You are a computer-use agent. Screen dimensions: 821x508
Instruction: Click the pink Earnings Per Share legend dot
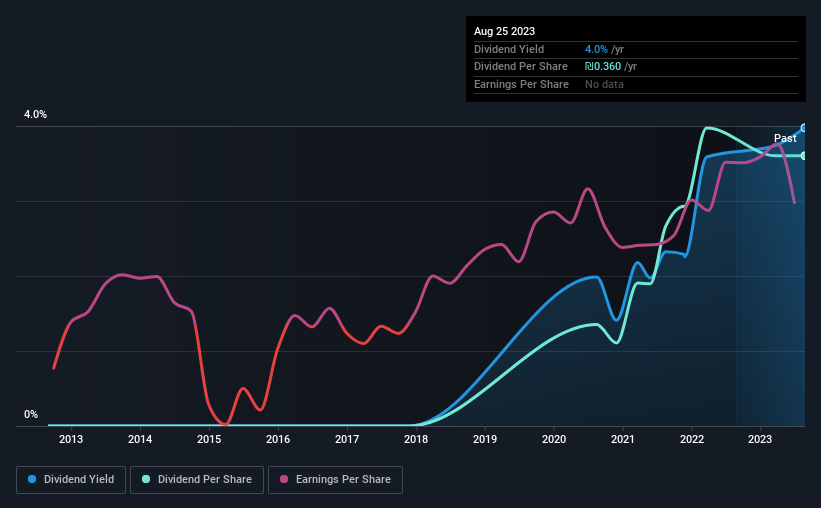284,479
